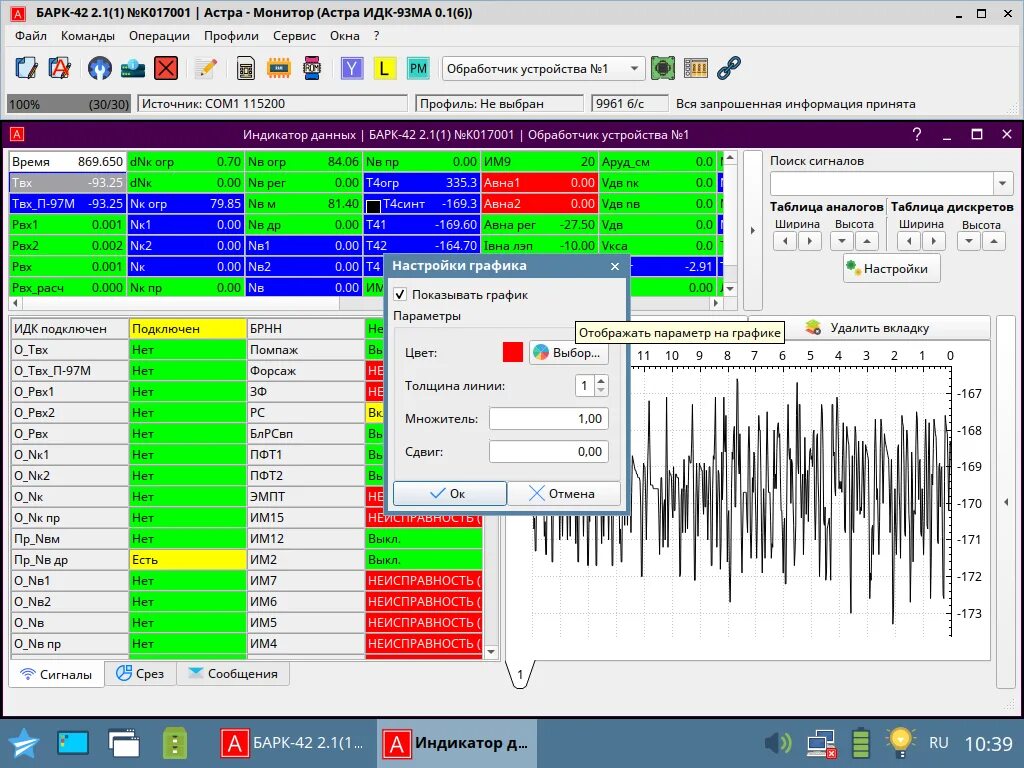Open the Операции menu
The width and height of the screenshot is (1024, 768).
coord(159,36)
